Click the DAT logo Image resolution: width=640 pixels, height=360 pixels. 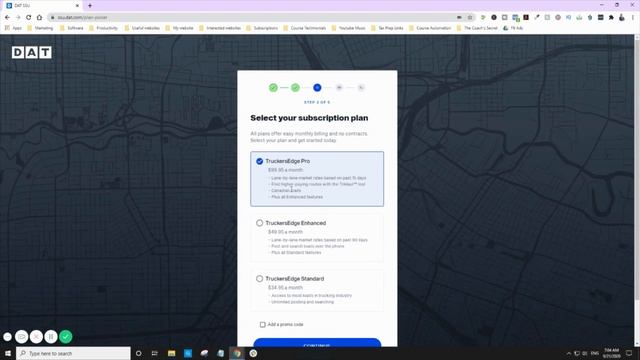(32, 52)
